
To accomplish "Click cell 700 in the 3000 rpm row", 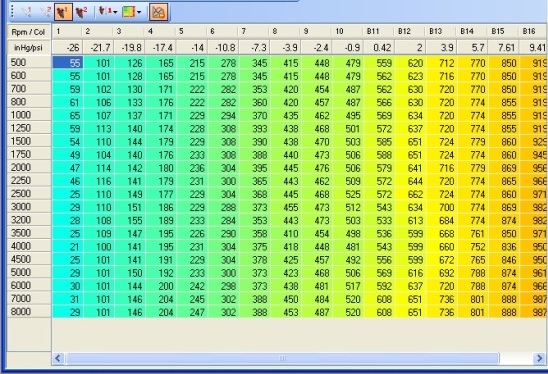I will pos(441,207).
